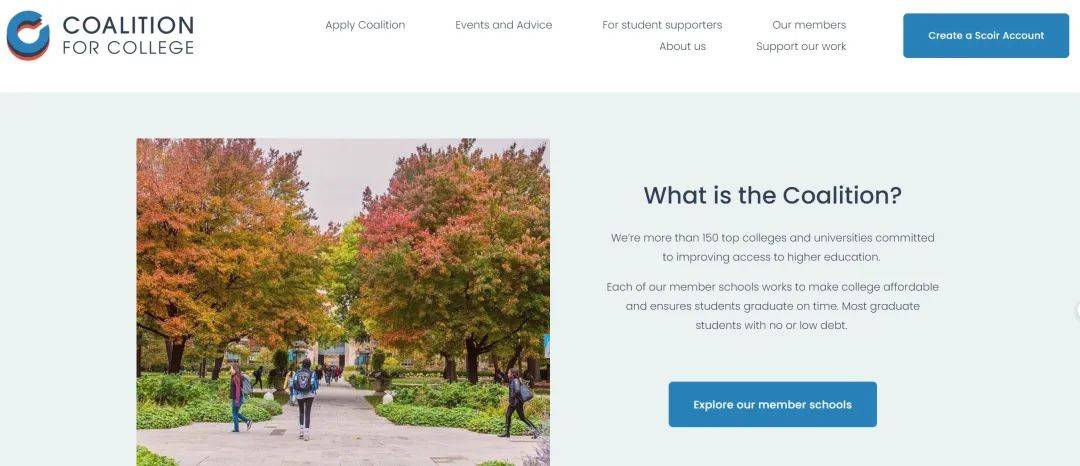The image size is (1080, 466).
Task: Click Explore our member schools button
Action: (x=772, y=404)
